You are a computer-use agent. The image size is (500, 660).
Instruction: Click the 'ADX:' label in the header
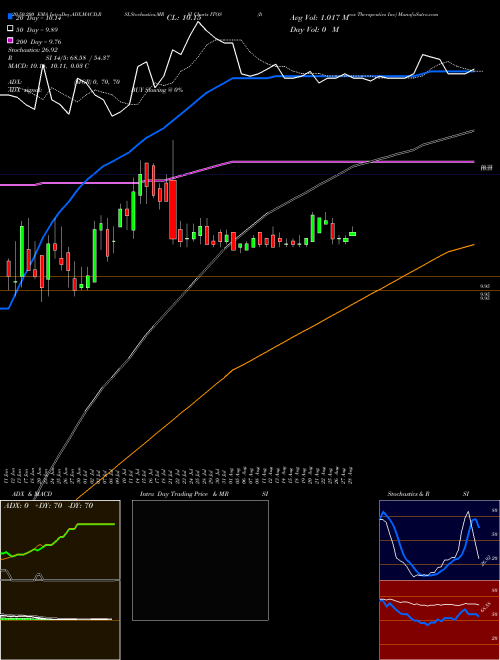coord(15,82)
